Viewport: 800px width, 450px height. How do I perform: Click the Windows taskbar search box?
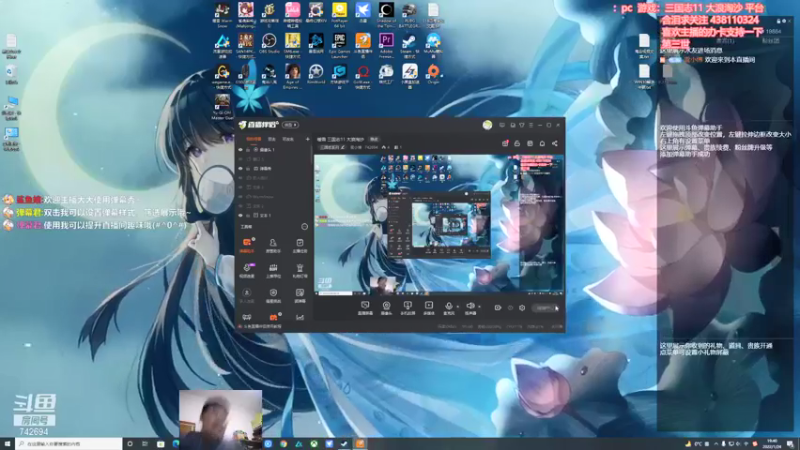click(69, 444)
